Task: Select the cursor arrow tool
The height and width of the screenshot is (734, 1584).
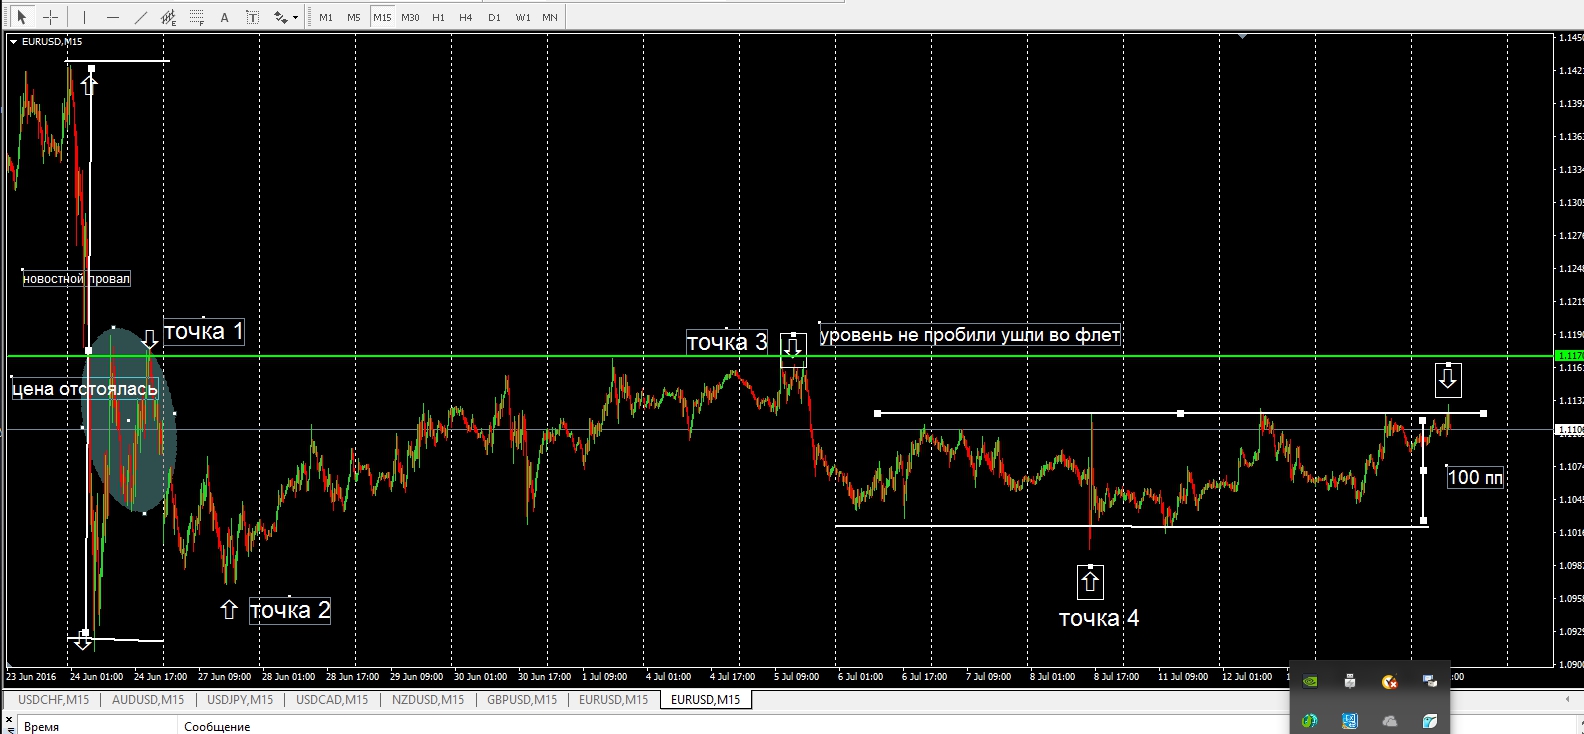Action: coord(22,17)
